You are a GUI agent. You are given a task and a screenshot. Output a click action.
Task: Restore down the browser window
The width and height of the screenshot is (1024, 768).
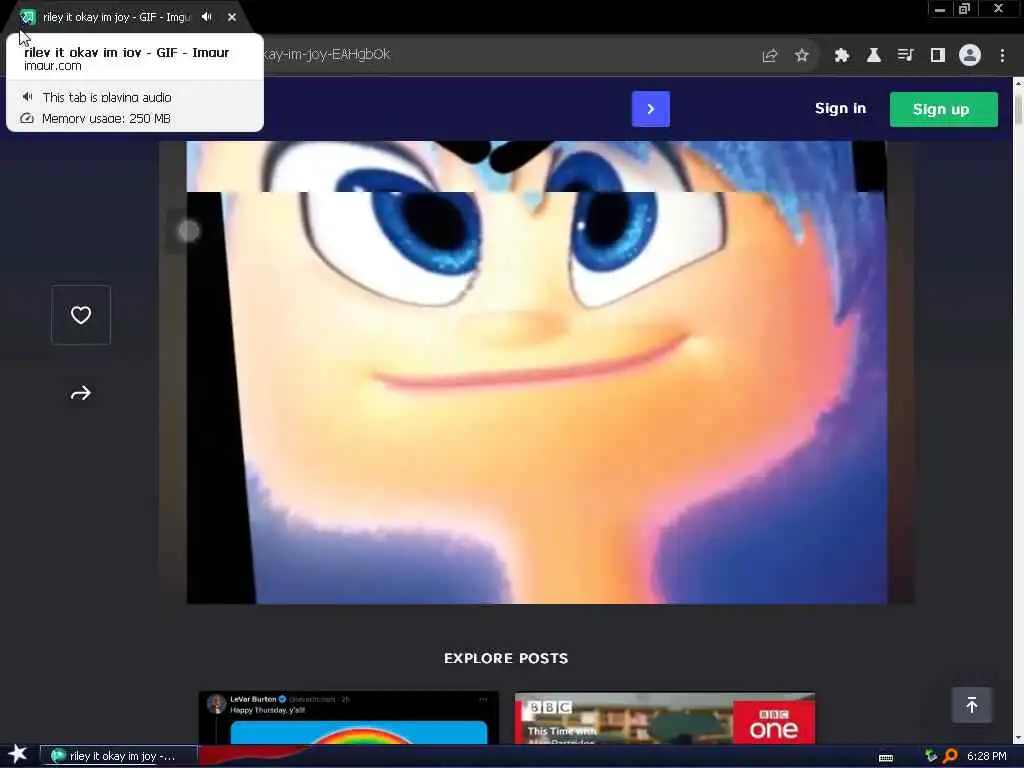964,9
